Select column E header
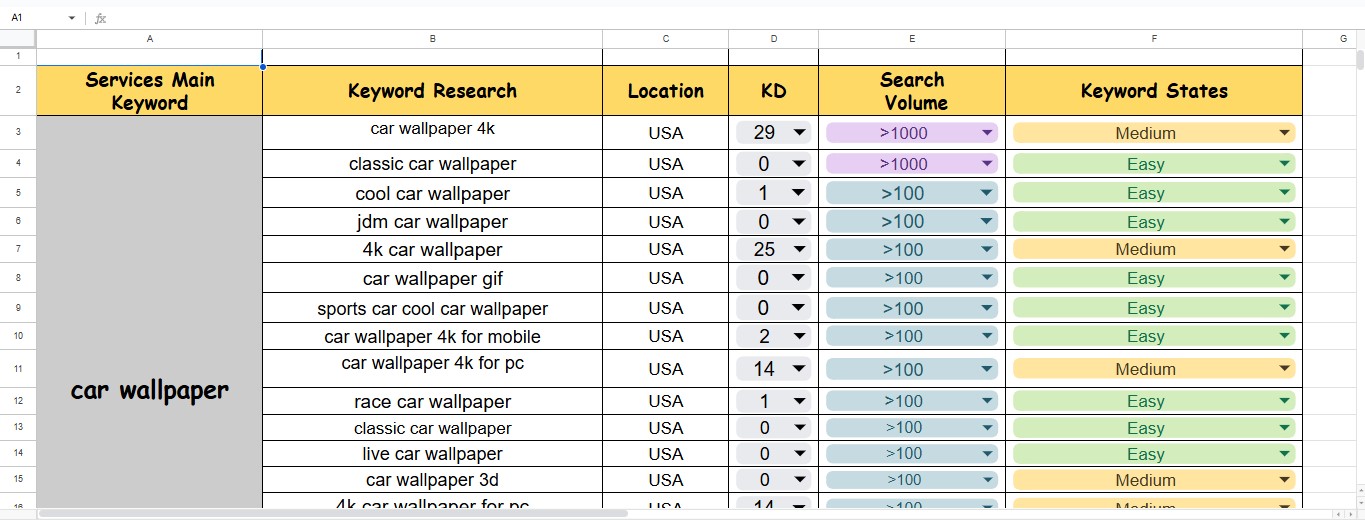This screenshot has width=1365, height=520. click(x=911, y=38)
